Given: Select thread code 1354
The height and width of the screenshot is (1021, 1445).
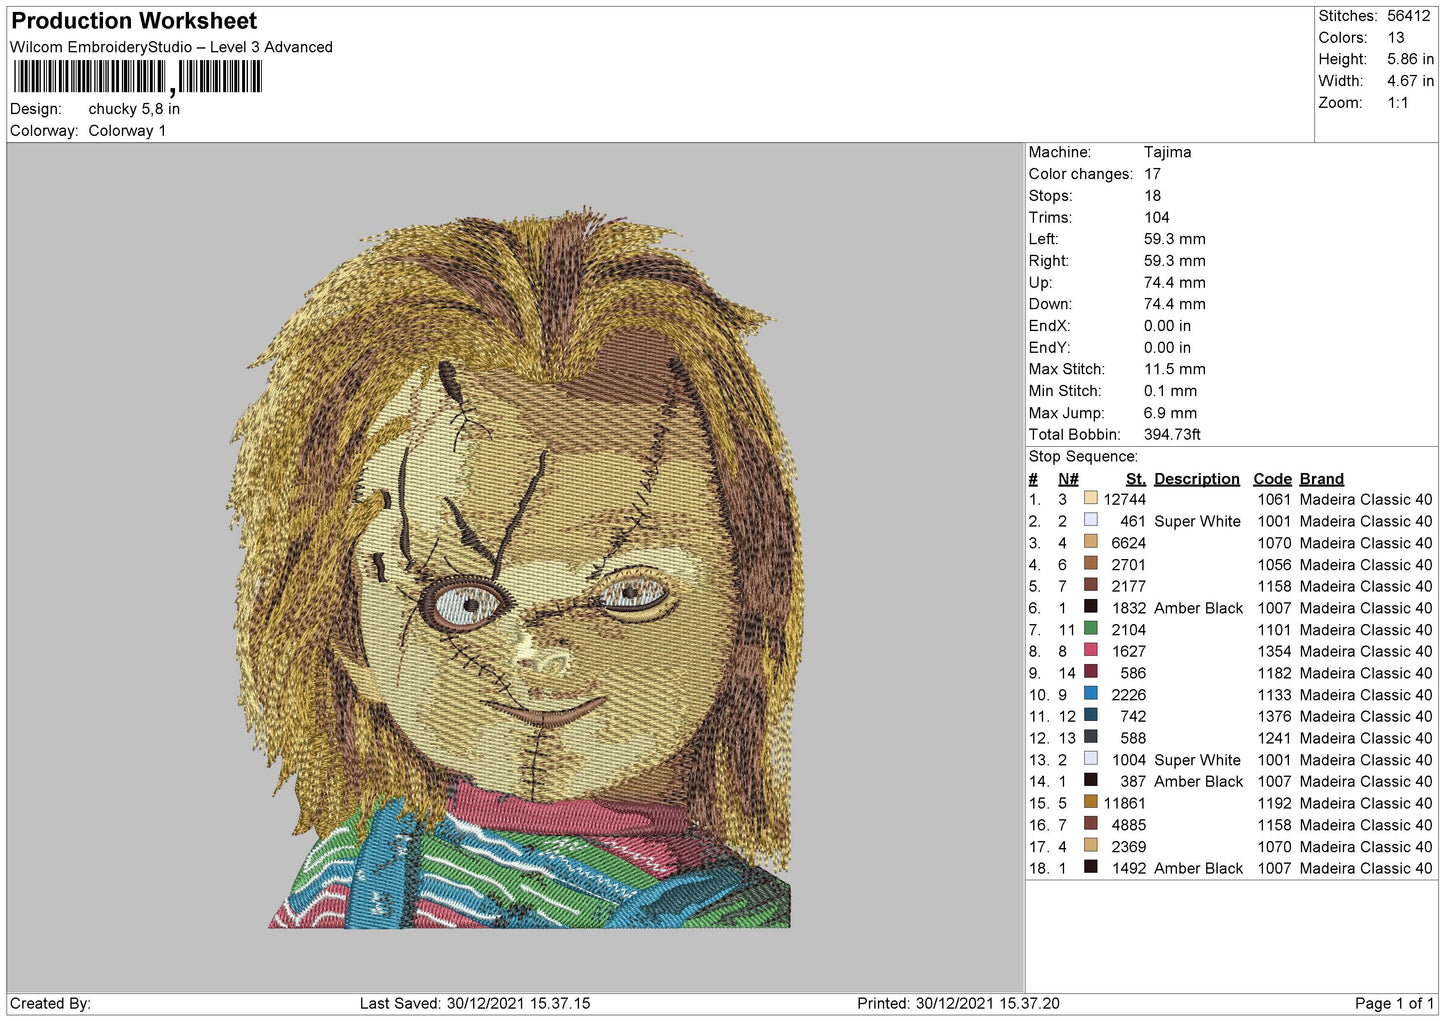Looking at the screenshot, I should point(1274,652).
